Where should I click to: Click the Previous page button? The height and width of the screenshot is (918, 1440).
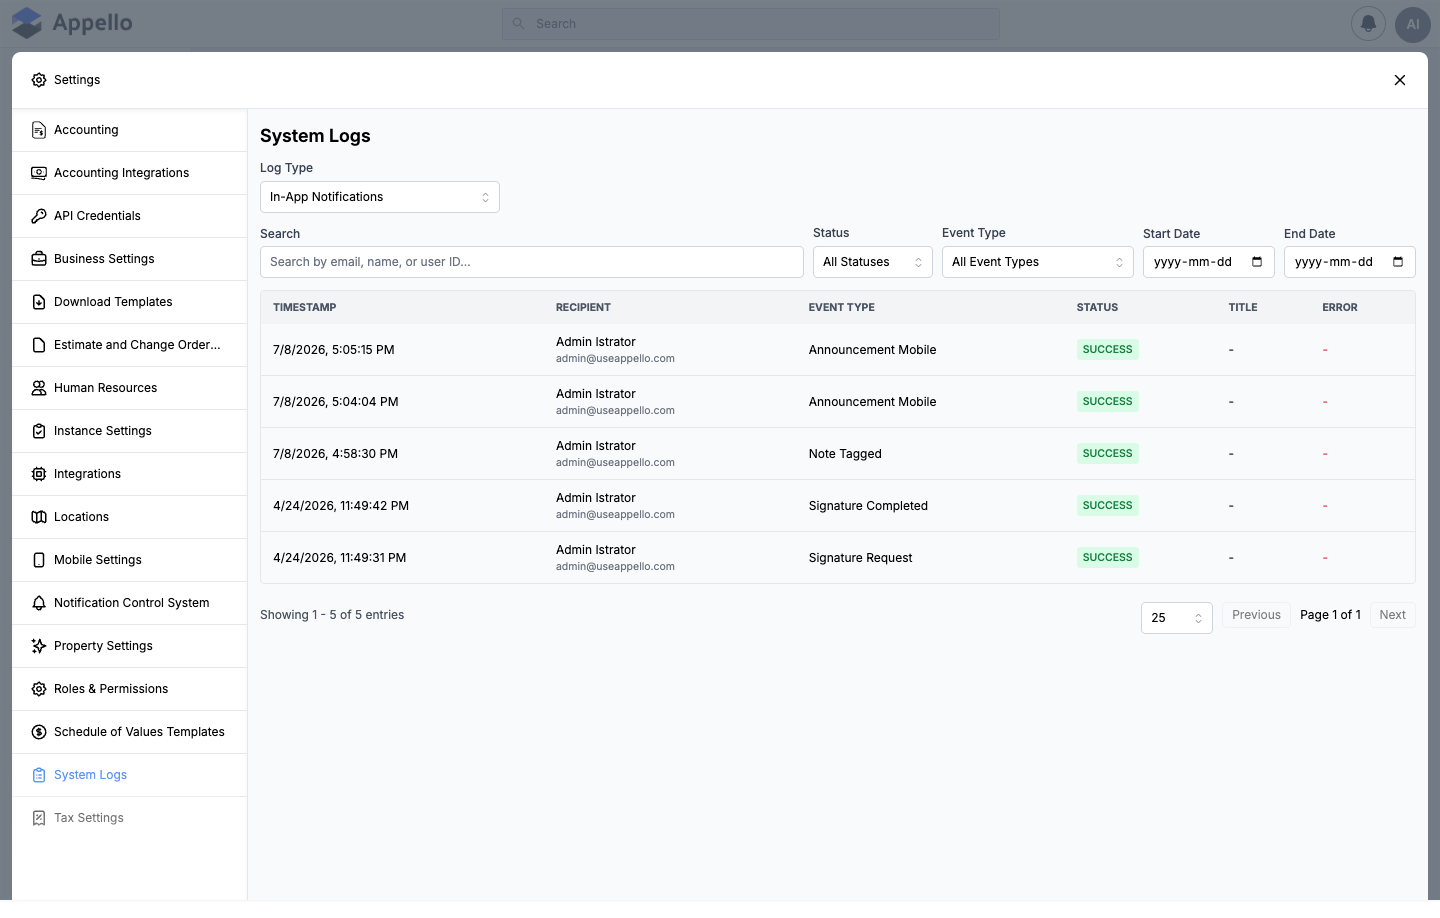pyautogui.click(x=1256, y=615)
